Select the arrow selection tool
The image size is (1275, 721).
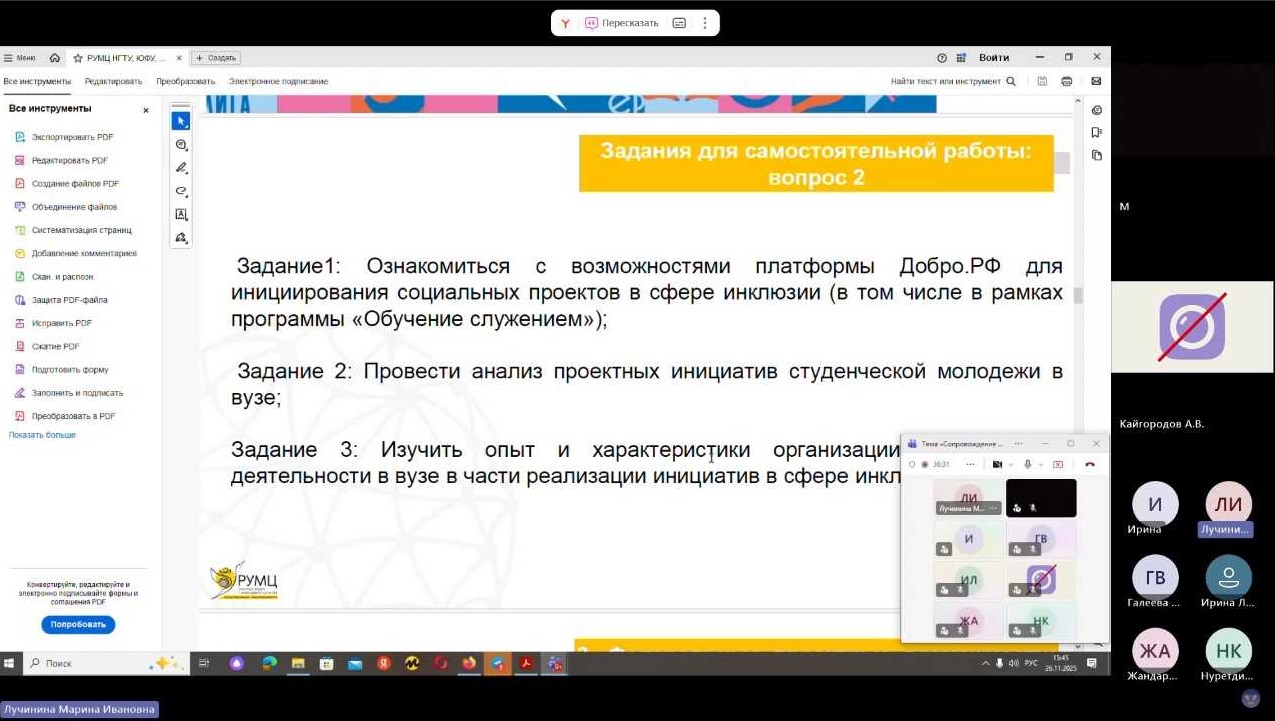[x=181, y=121]
